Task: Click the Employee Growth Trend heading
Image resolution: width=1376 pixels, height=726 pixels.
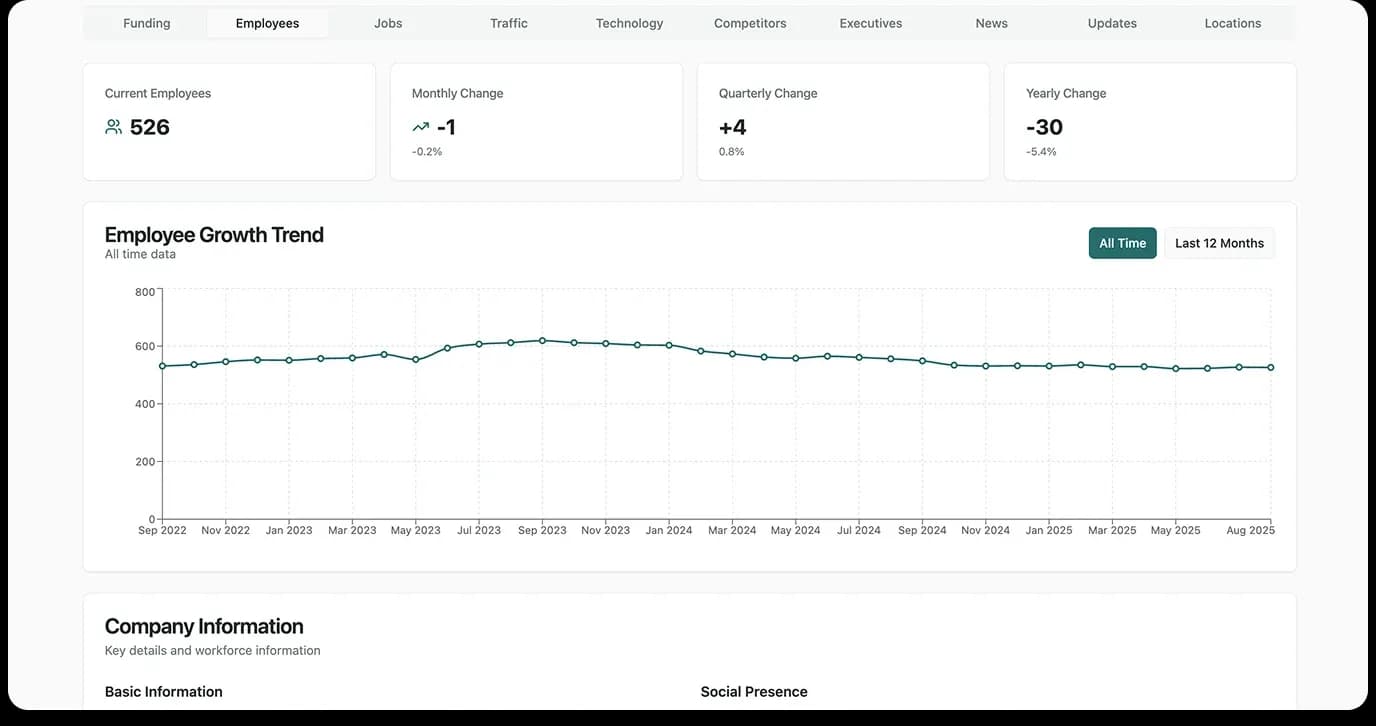Action: point(214,235)
